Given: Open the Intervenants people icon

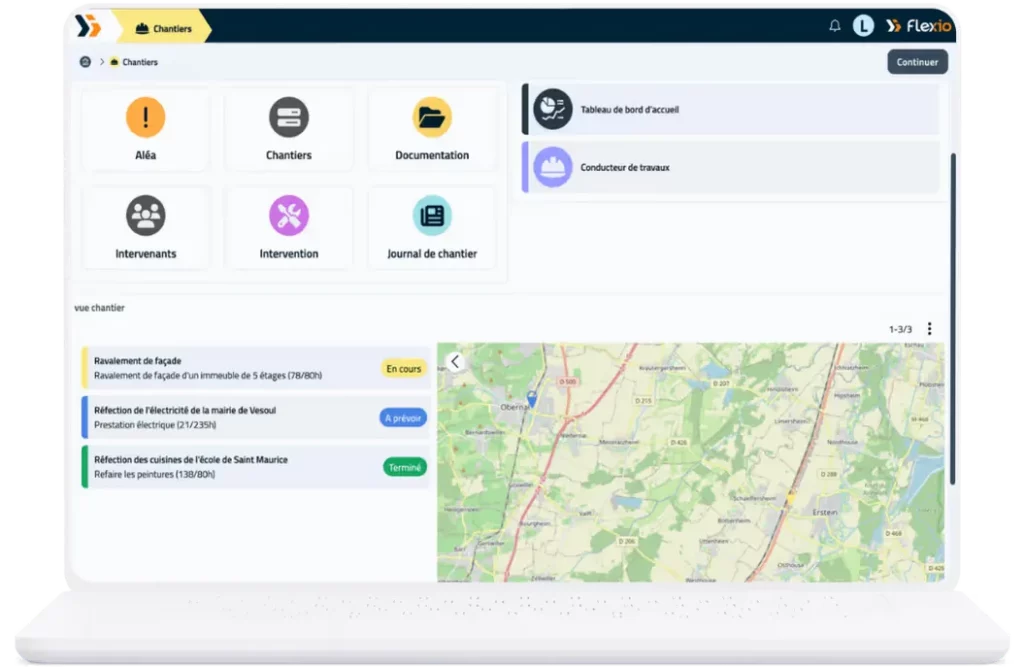Looking at the screenshot, I should pyautogui.click(x=145, y=216).
